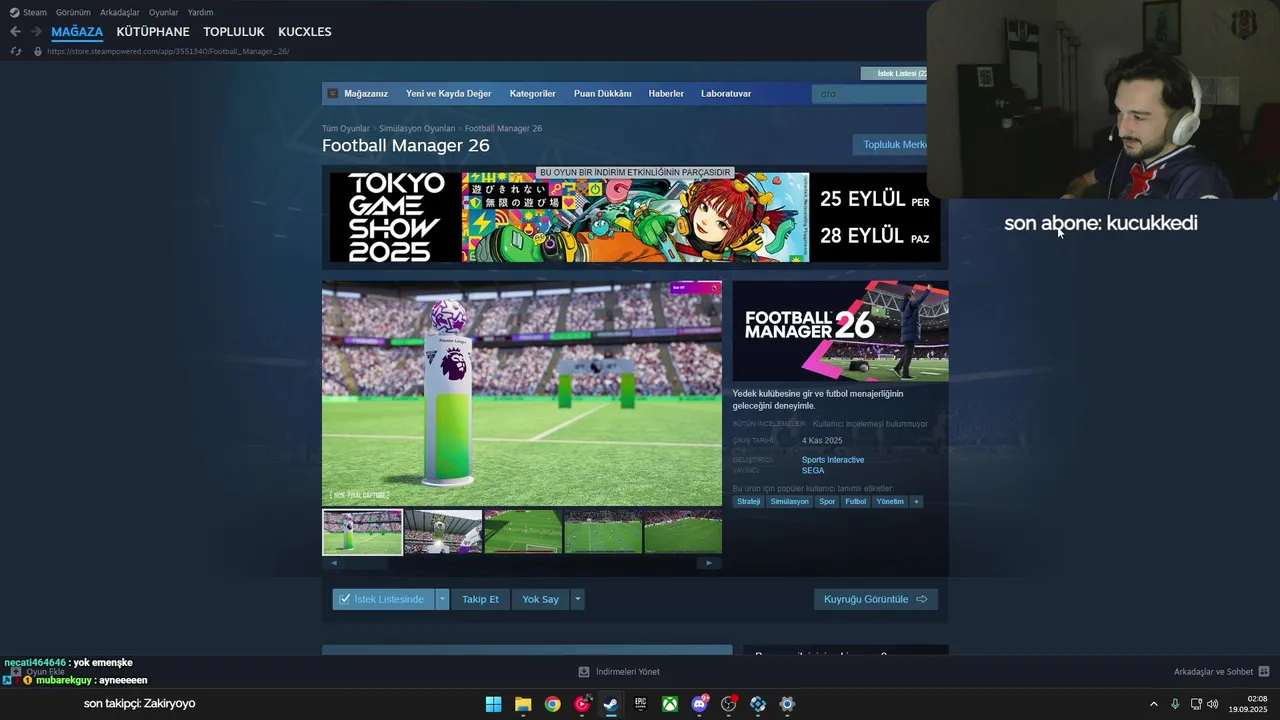The image size is (1280, 720).
Task: Open the SEGA publisher link
Action: (813, 471)
